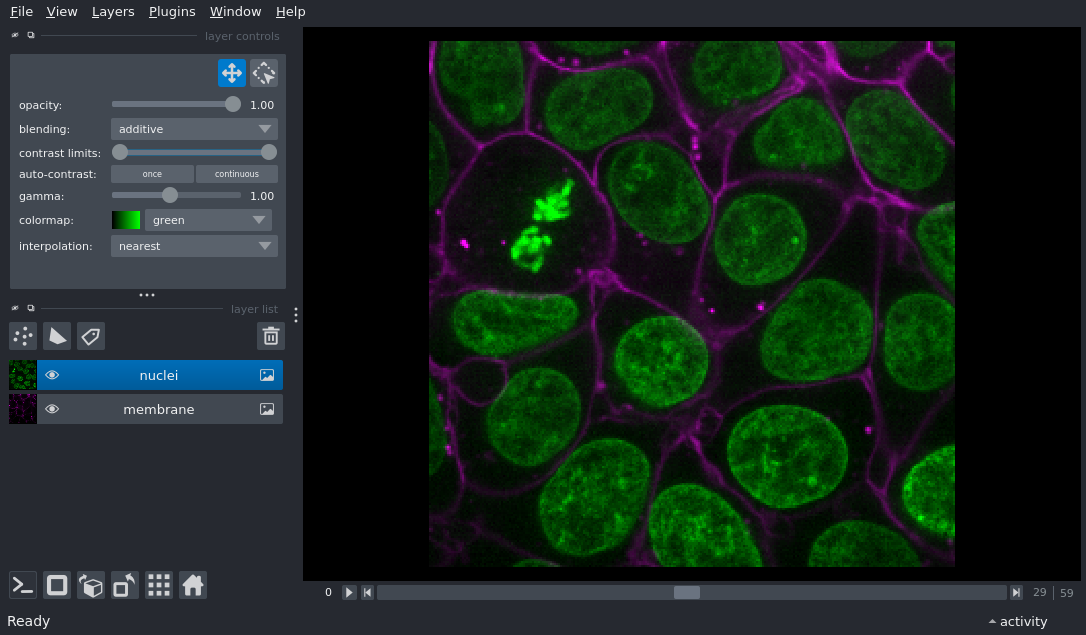Enable continuous auto-contrast
This screenshot has height=635, width=1086.
[236, 173]
